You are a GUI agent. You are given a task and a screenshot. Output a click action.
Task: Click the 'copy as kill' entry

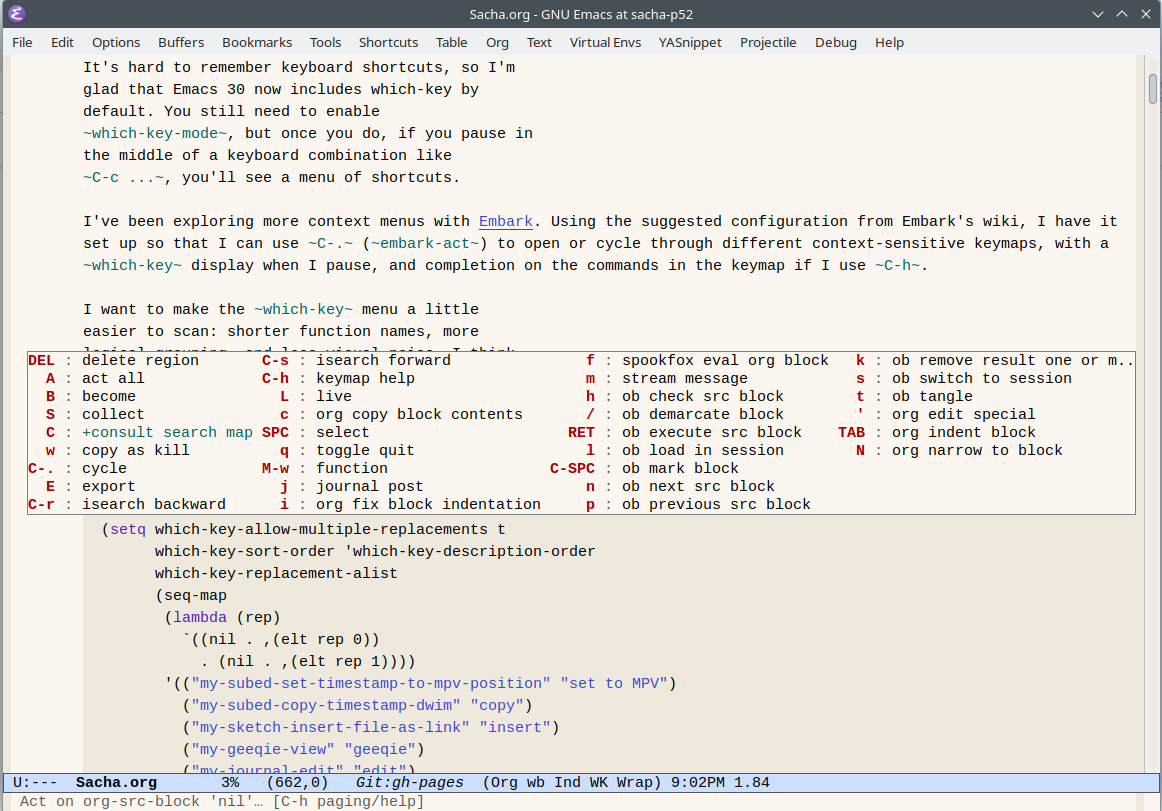[x=136, y=451]
